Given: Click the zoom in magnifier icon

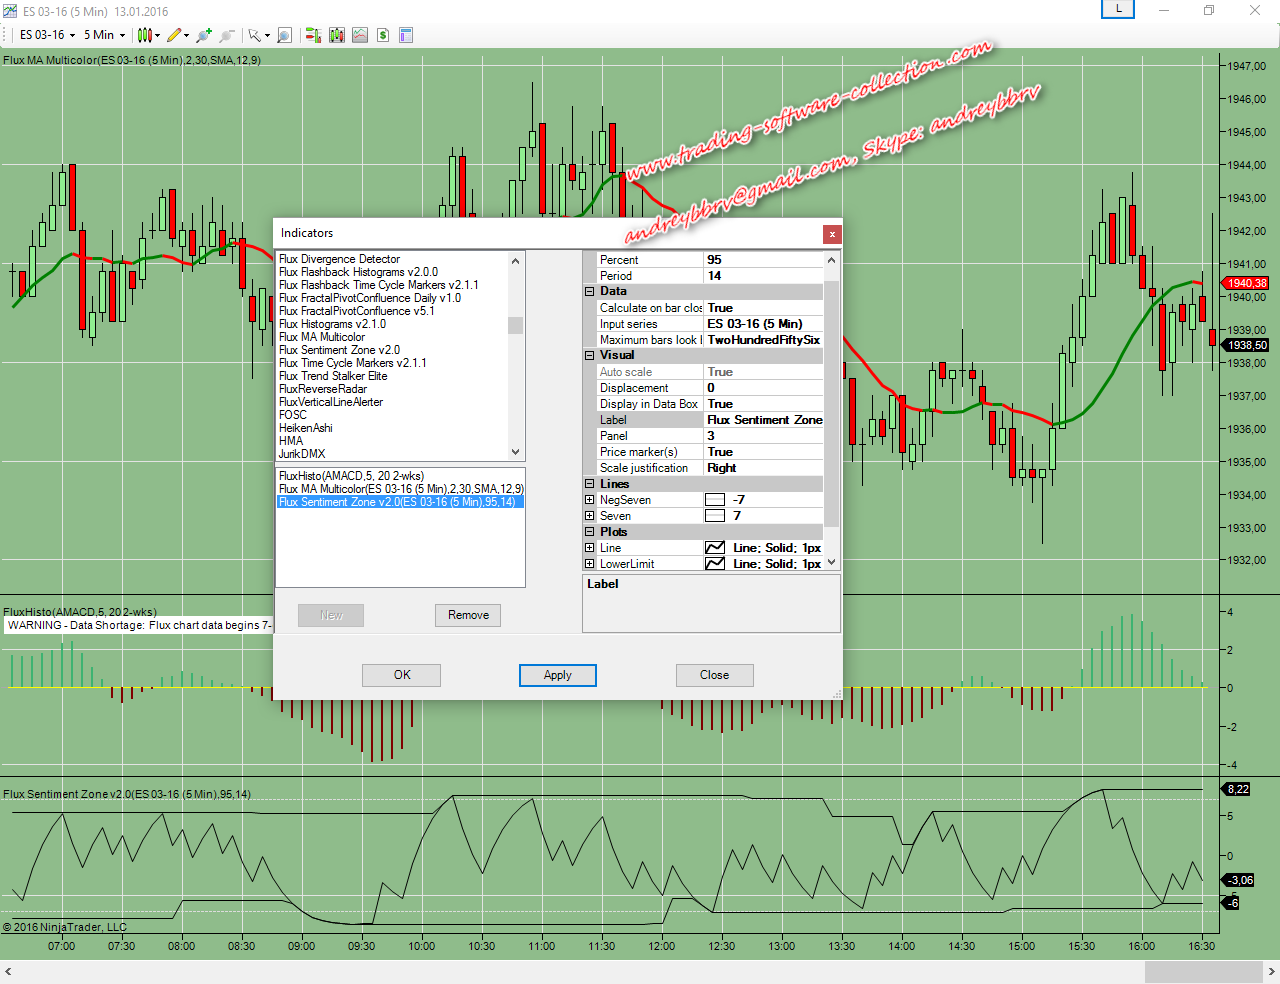Looking at the screenshot, I should [x=204, y=35].
